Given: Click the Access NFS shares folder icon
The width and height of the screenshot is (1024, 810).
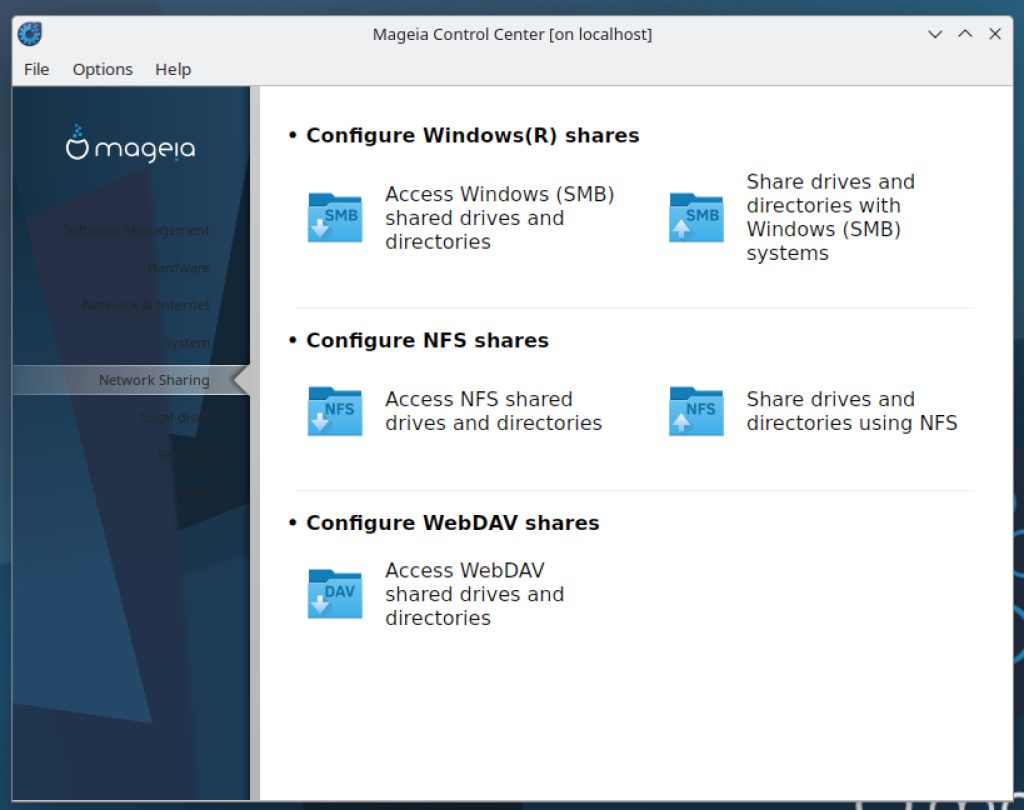Looking at the screenshot, I should [334, 411].
